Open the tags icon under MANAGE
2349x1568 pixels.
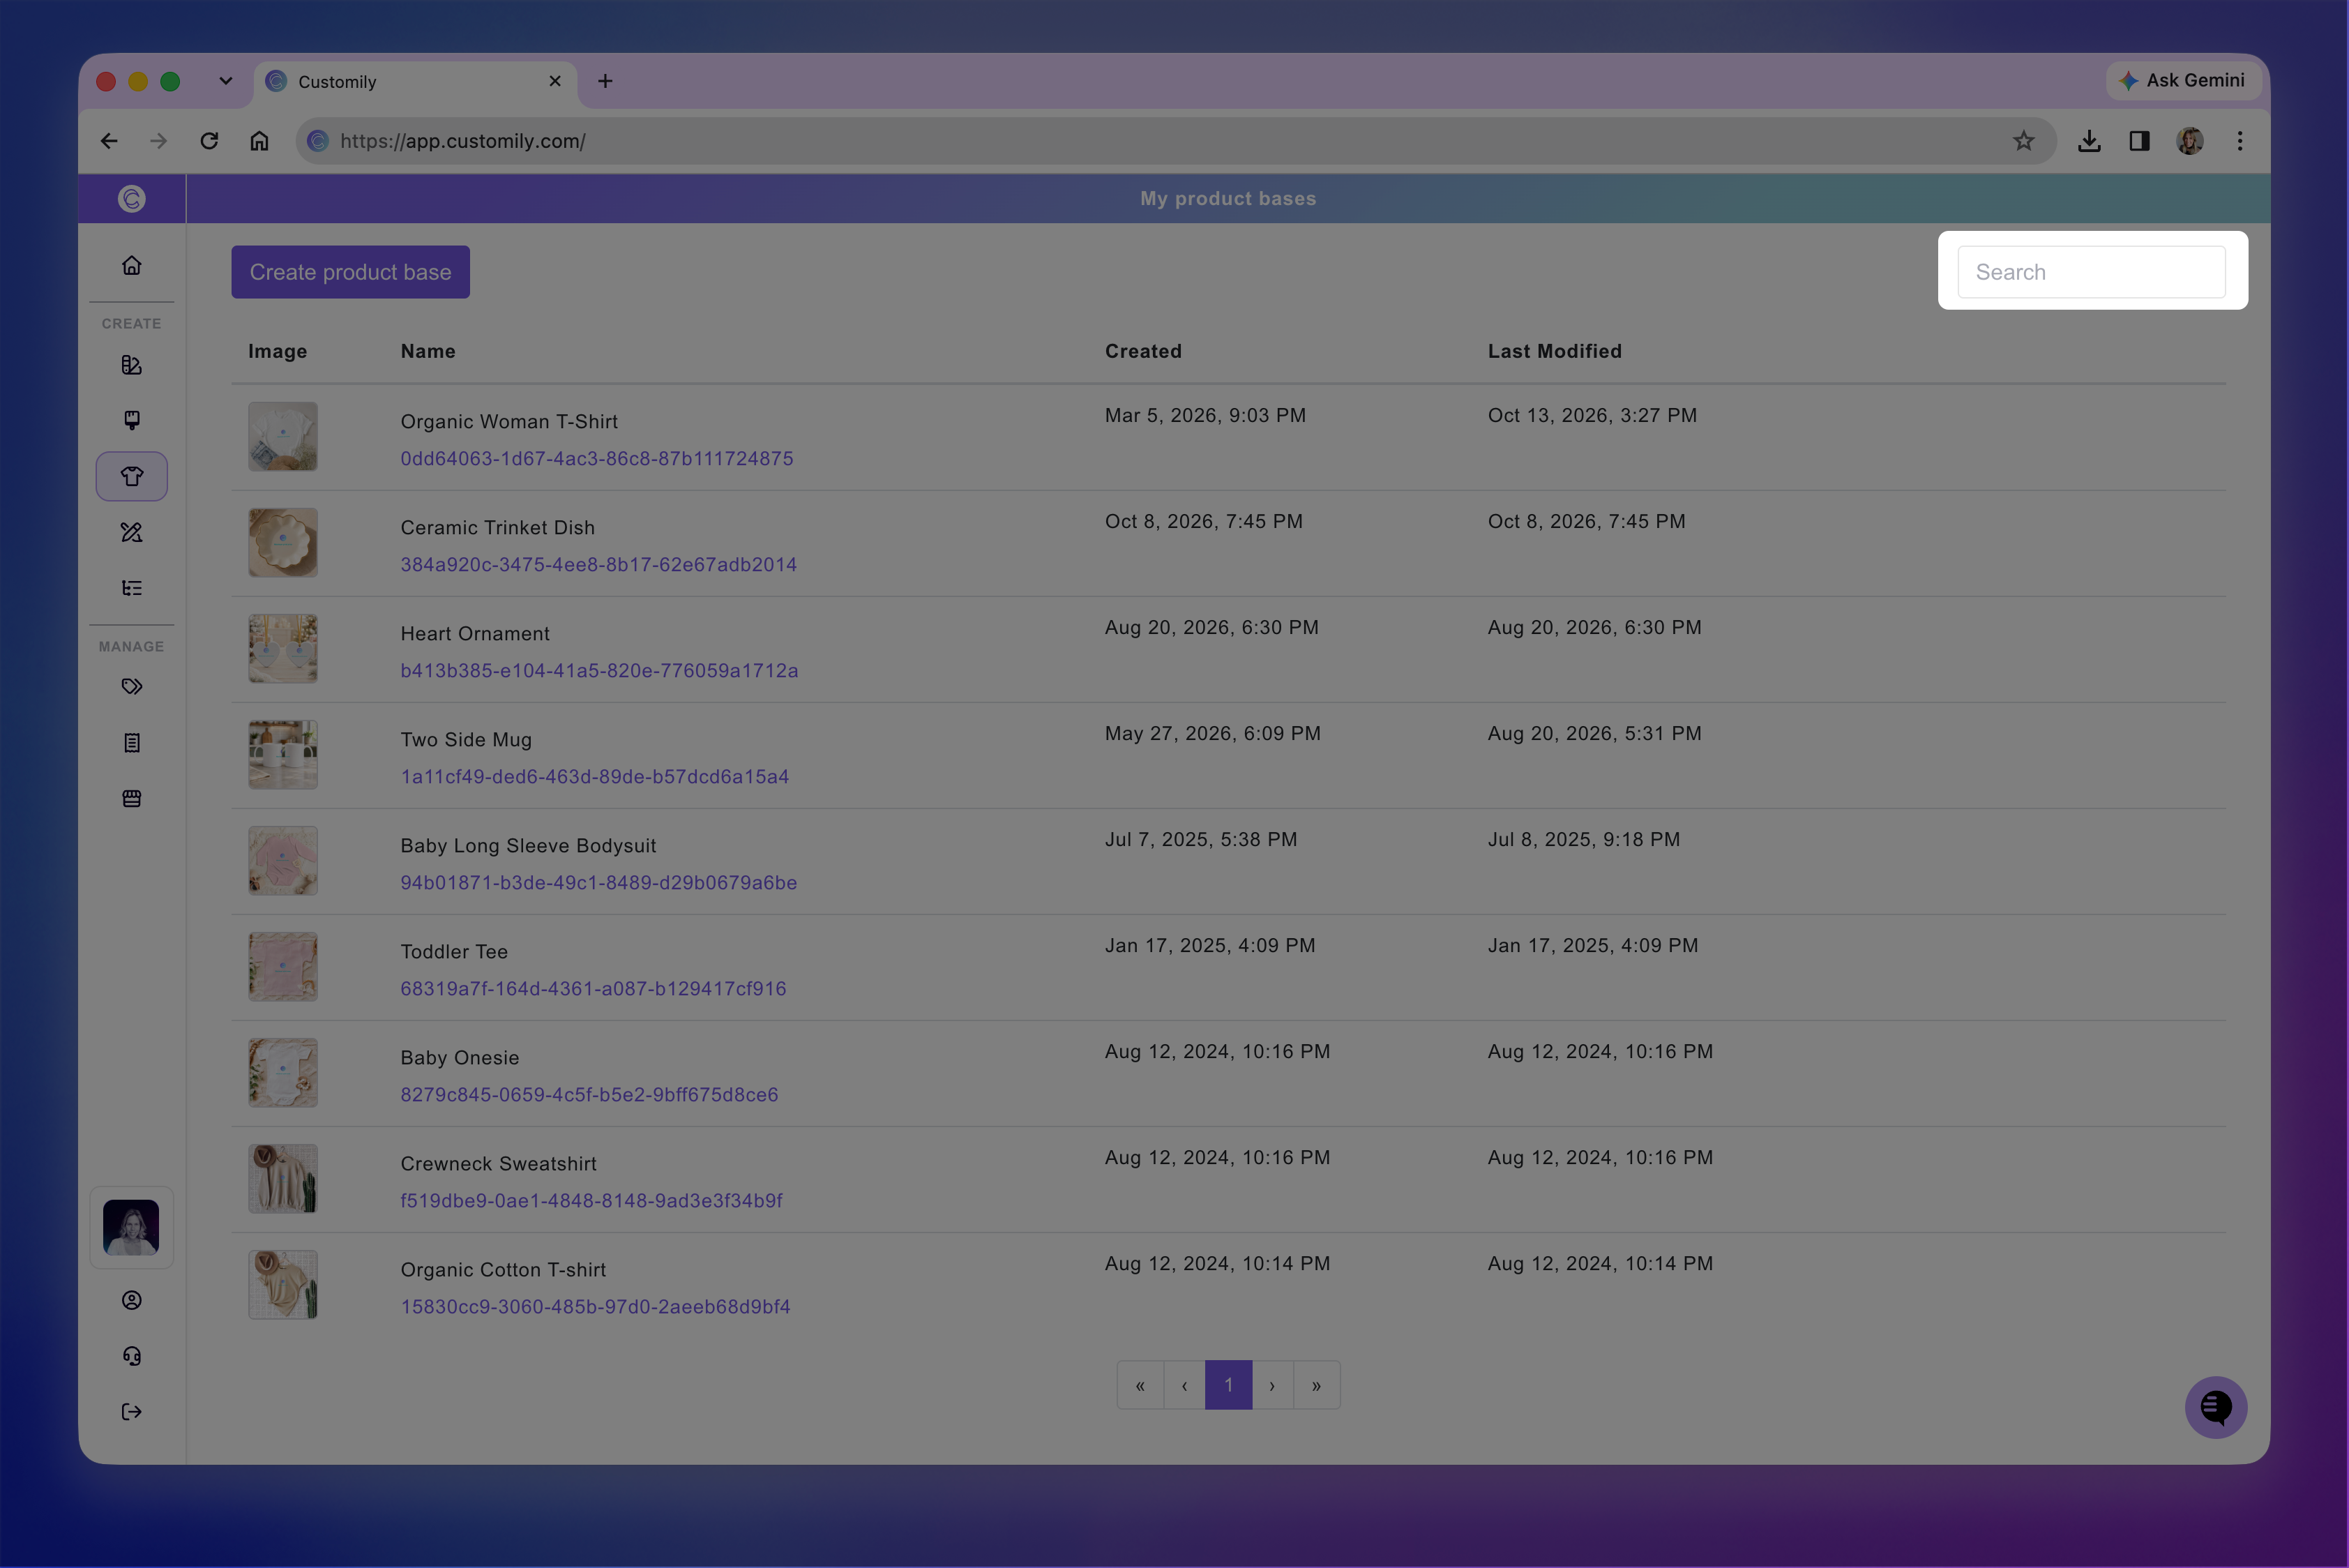tap(131, 687)
